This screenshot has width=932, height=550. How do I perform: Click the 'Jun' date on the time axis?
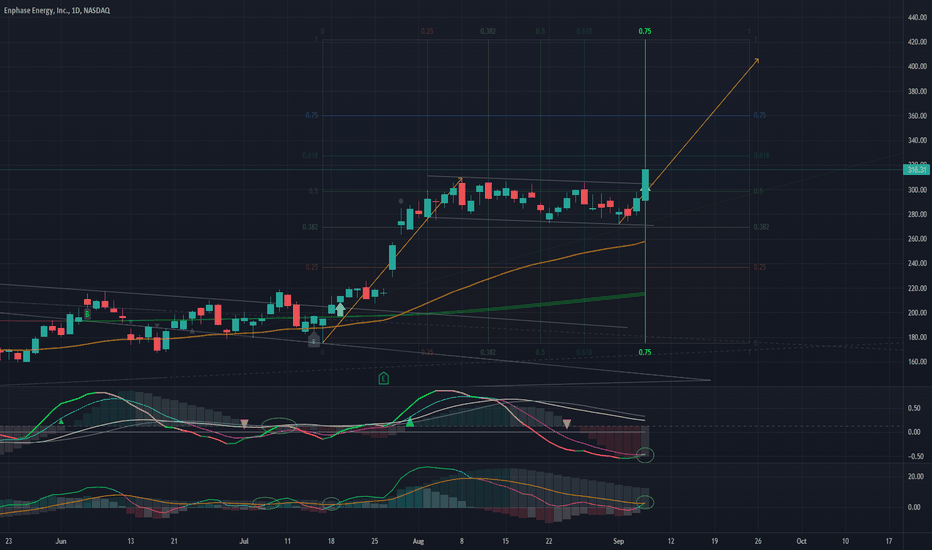click(61, 541)
